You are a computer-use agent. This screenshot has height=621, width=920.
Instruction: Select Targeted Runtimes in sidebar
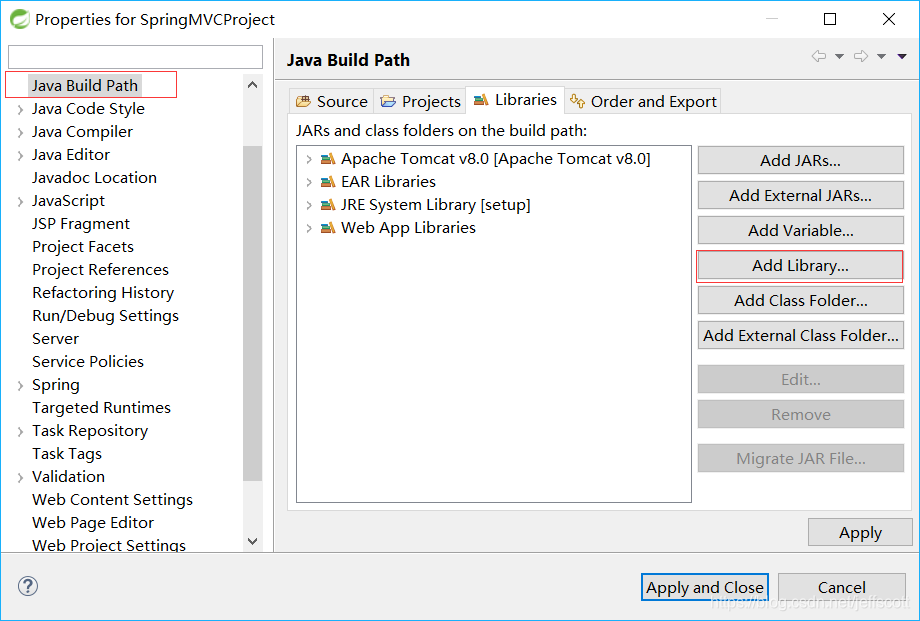pos(101,407)
